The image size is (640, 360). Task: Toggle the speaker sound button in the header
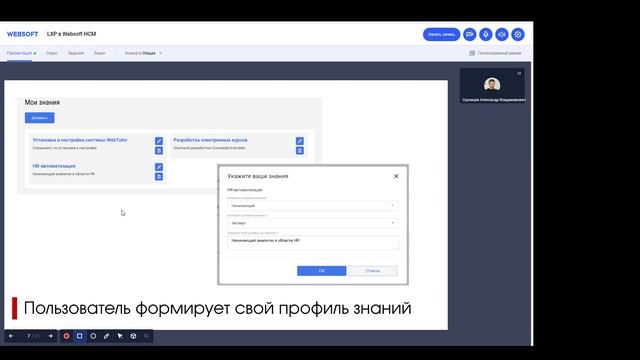(502, 34)
